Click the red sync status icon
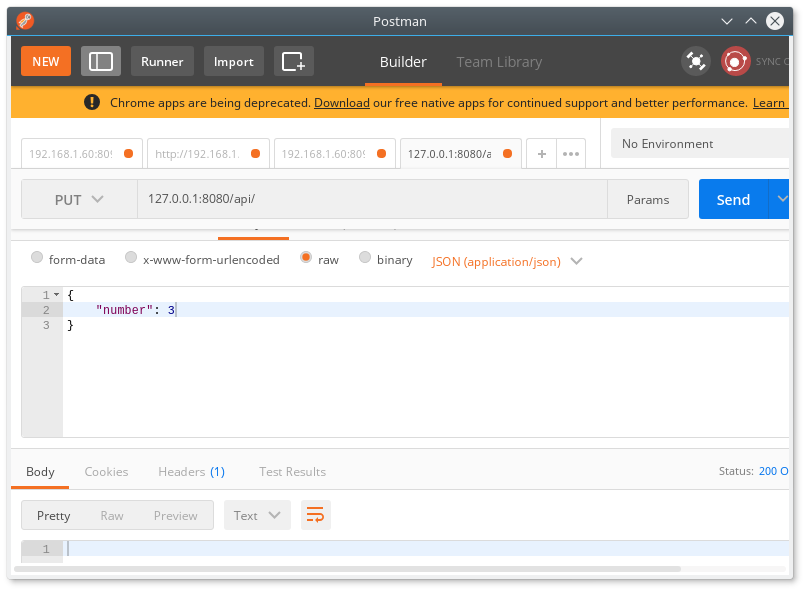This screenshot has width=806, height=592. click(x=735, y=61)
